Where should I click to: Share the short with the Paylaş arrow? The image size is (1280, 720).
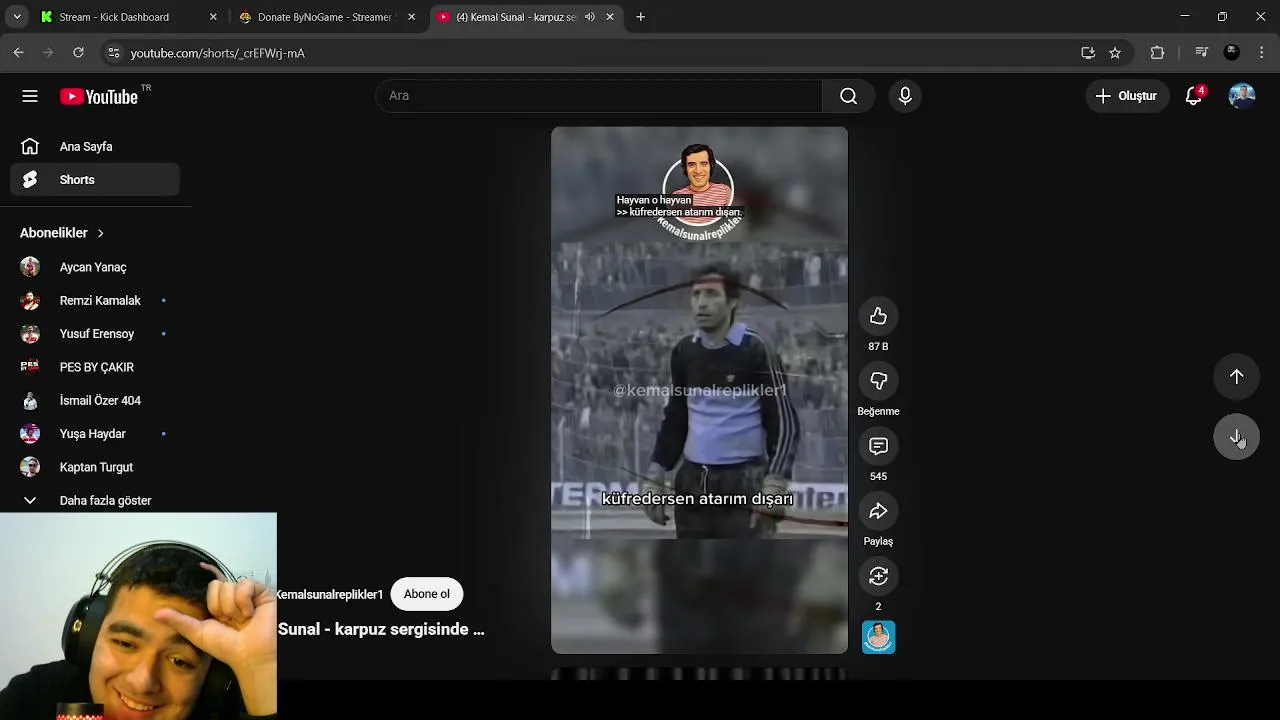(x=878, y=511)
